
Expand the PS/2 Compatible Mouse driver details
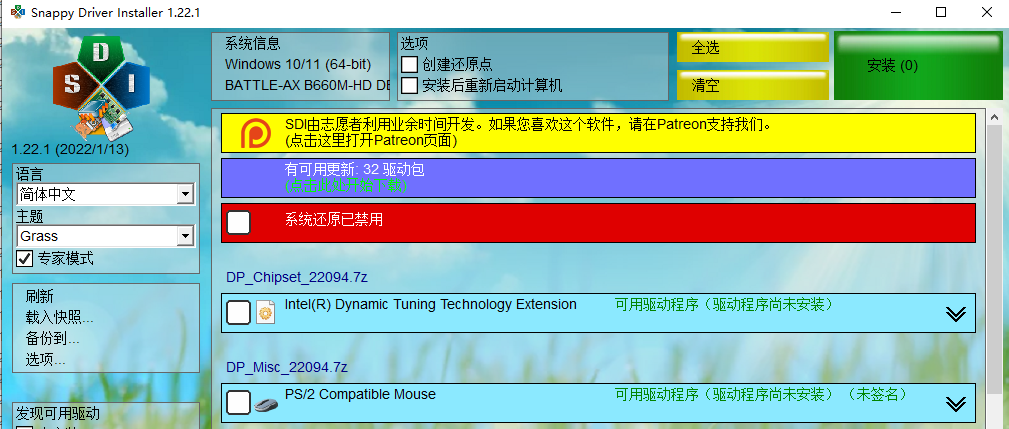[955, 404]
